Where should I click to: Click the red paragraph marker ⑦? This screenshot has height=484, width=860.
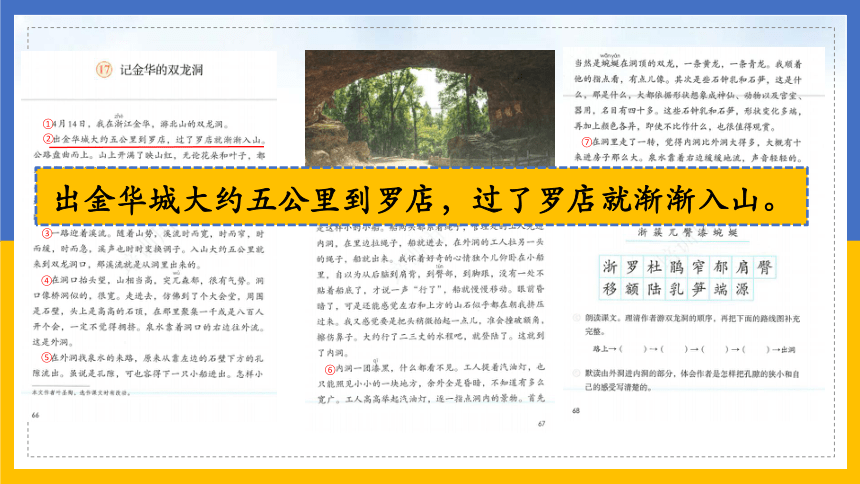(587, 142)
